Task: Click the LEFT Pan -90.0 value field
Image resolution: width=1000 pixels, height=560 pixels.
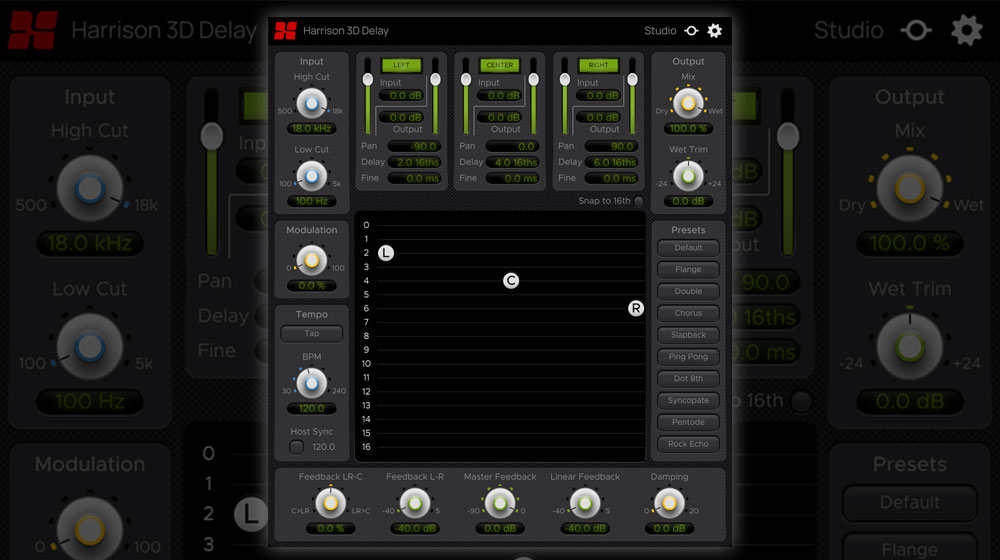Action: coord(414,146)
